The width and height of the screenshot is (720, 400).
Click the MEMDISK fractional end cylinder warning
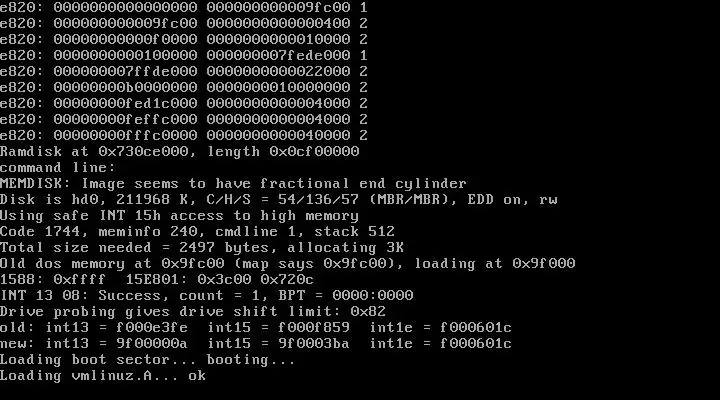pyautogui.click(x=233, y=183)
